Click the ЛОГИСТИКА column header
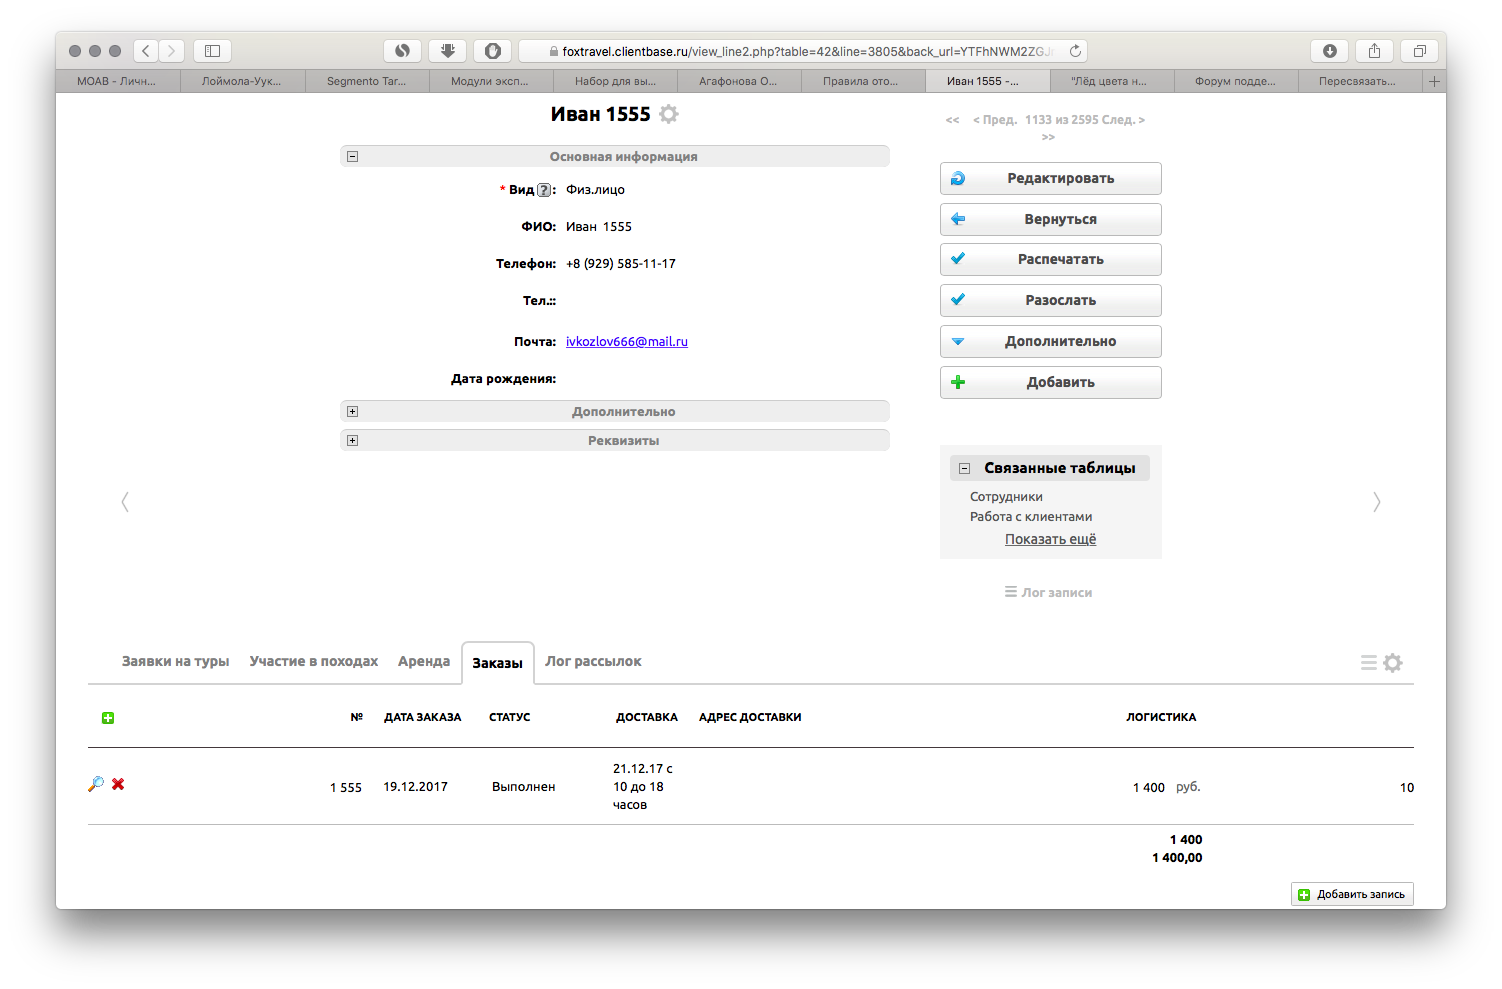This screenshot has width=1502, height=989. 1161,717
